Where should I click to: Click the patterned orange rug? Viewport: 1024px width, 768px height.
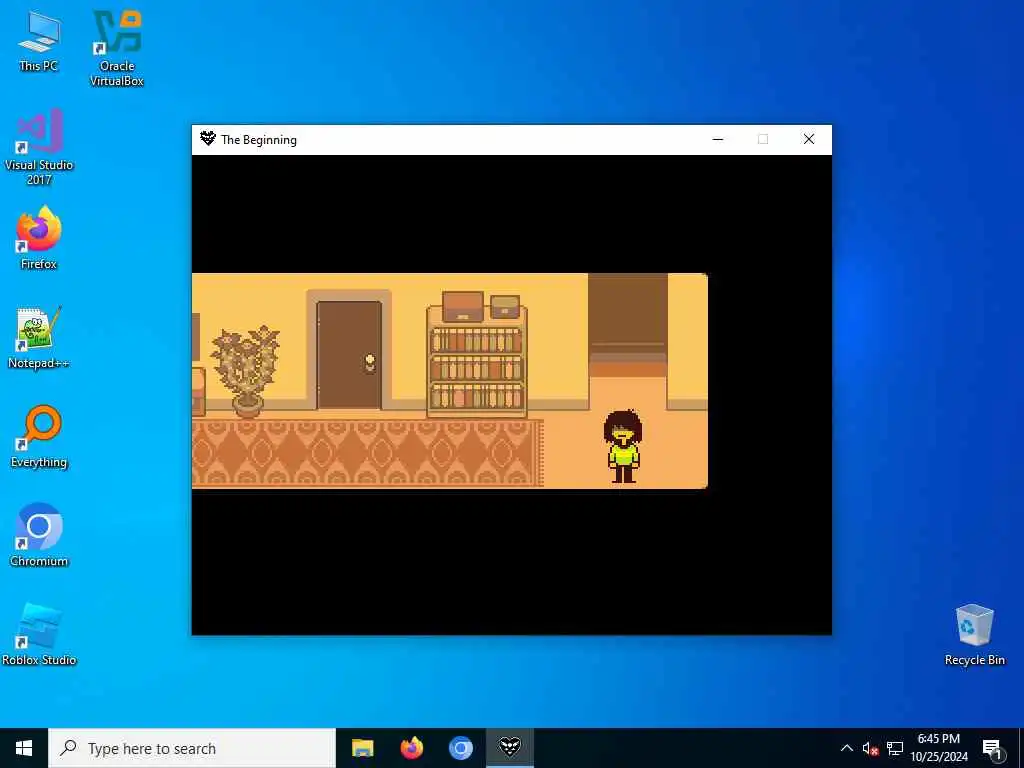pyautogui.click(x=367, y=453)
